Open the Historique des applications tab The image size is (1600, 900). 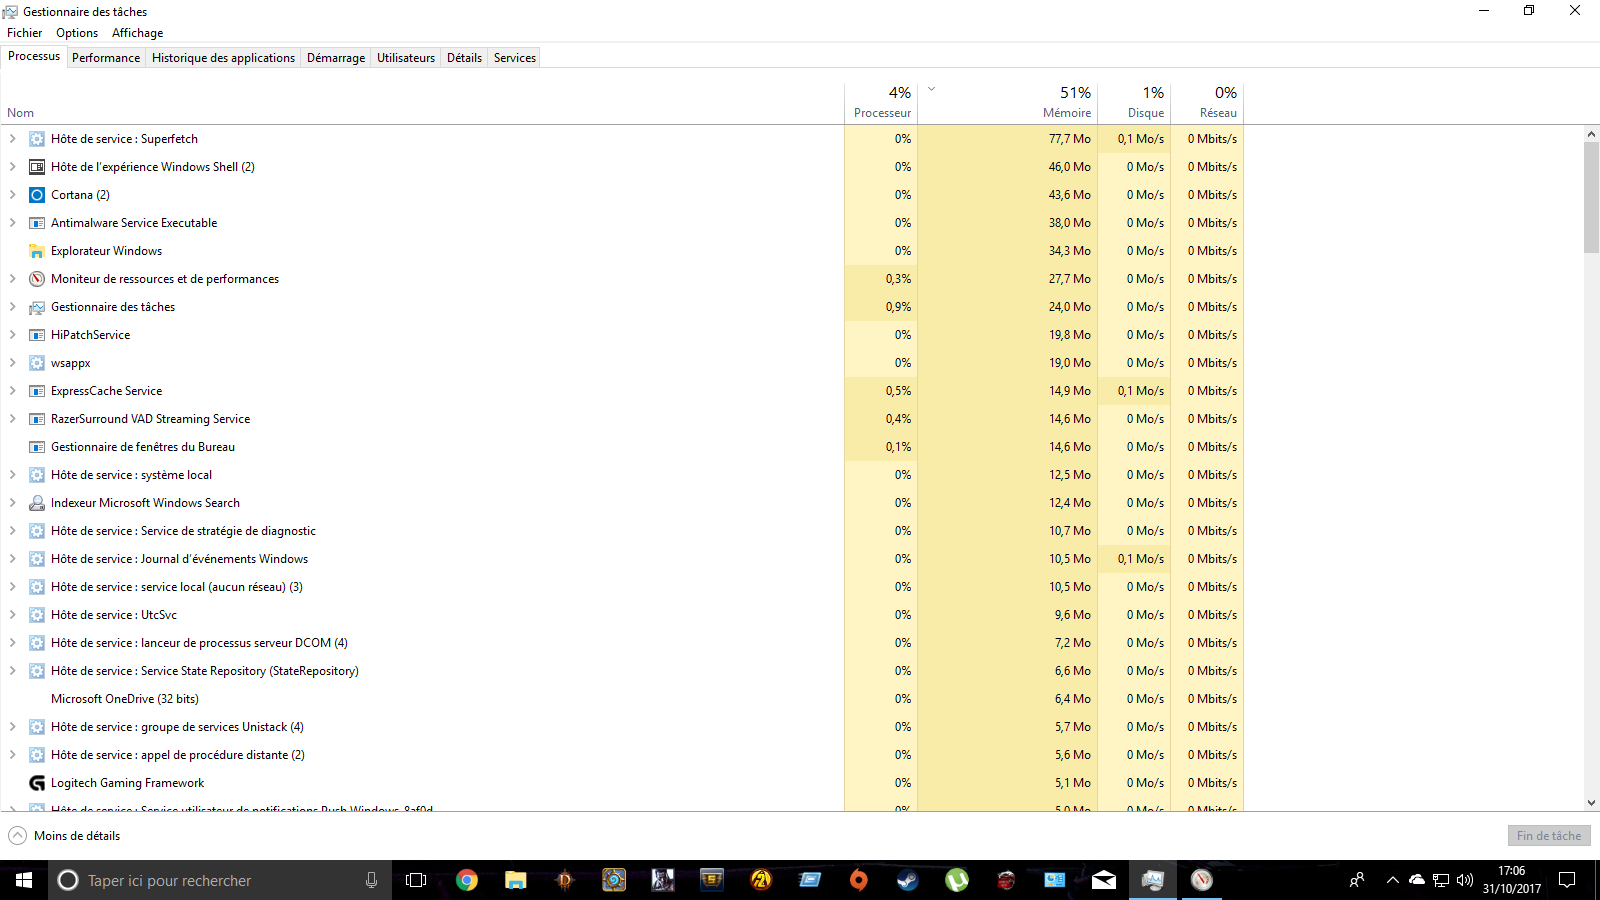[x=223, y=58]
